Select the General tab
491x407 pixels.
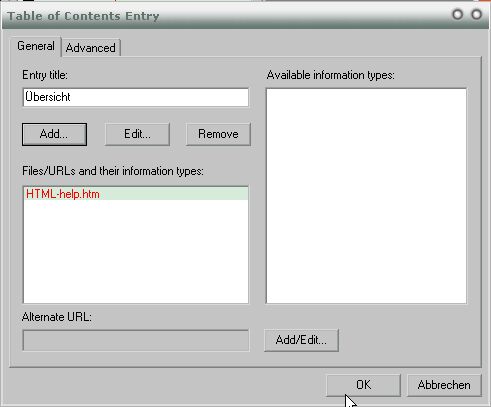(36, 46)
